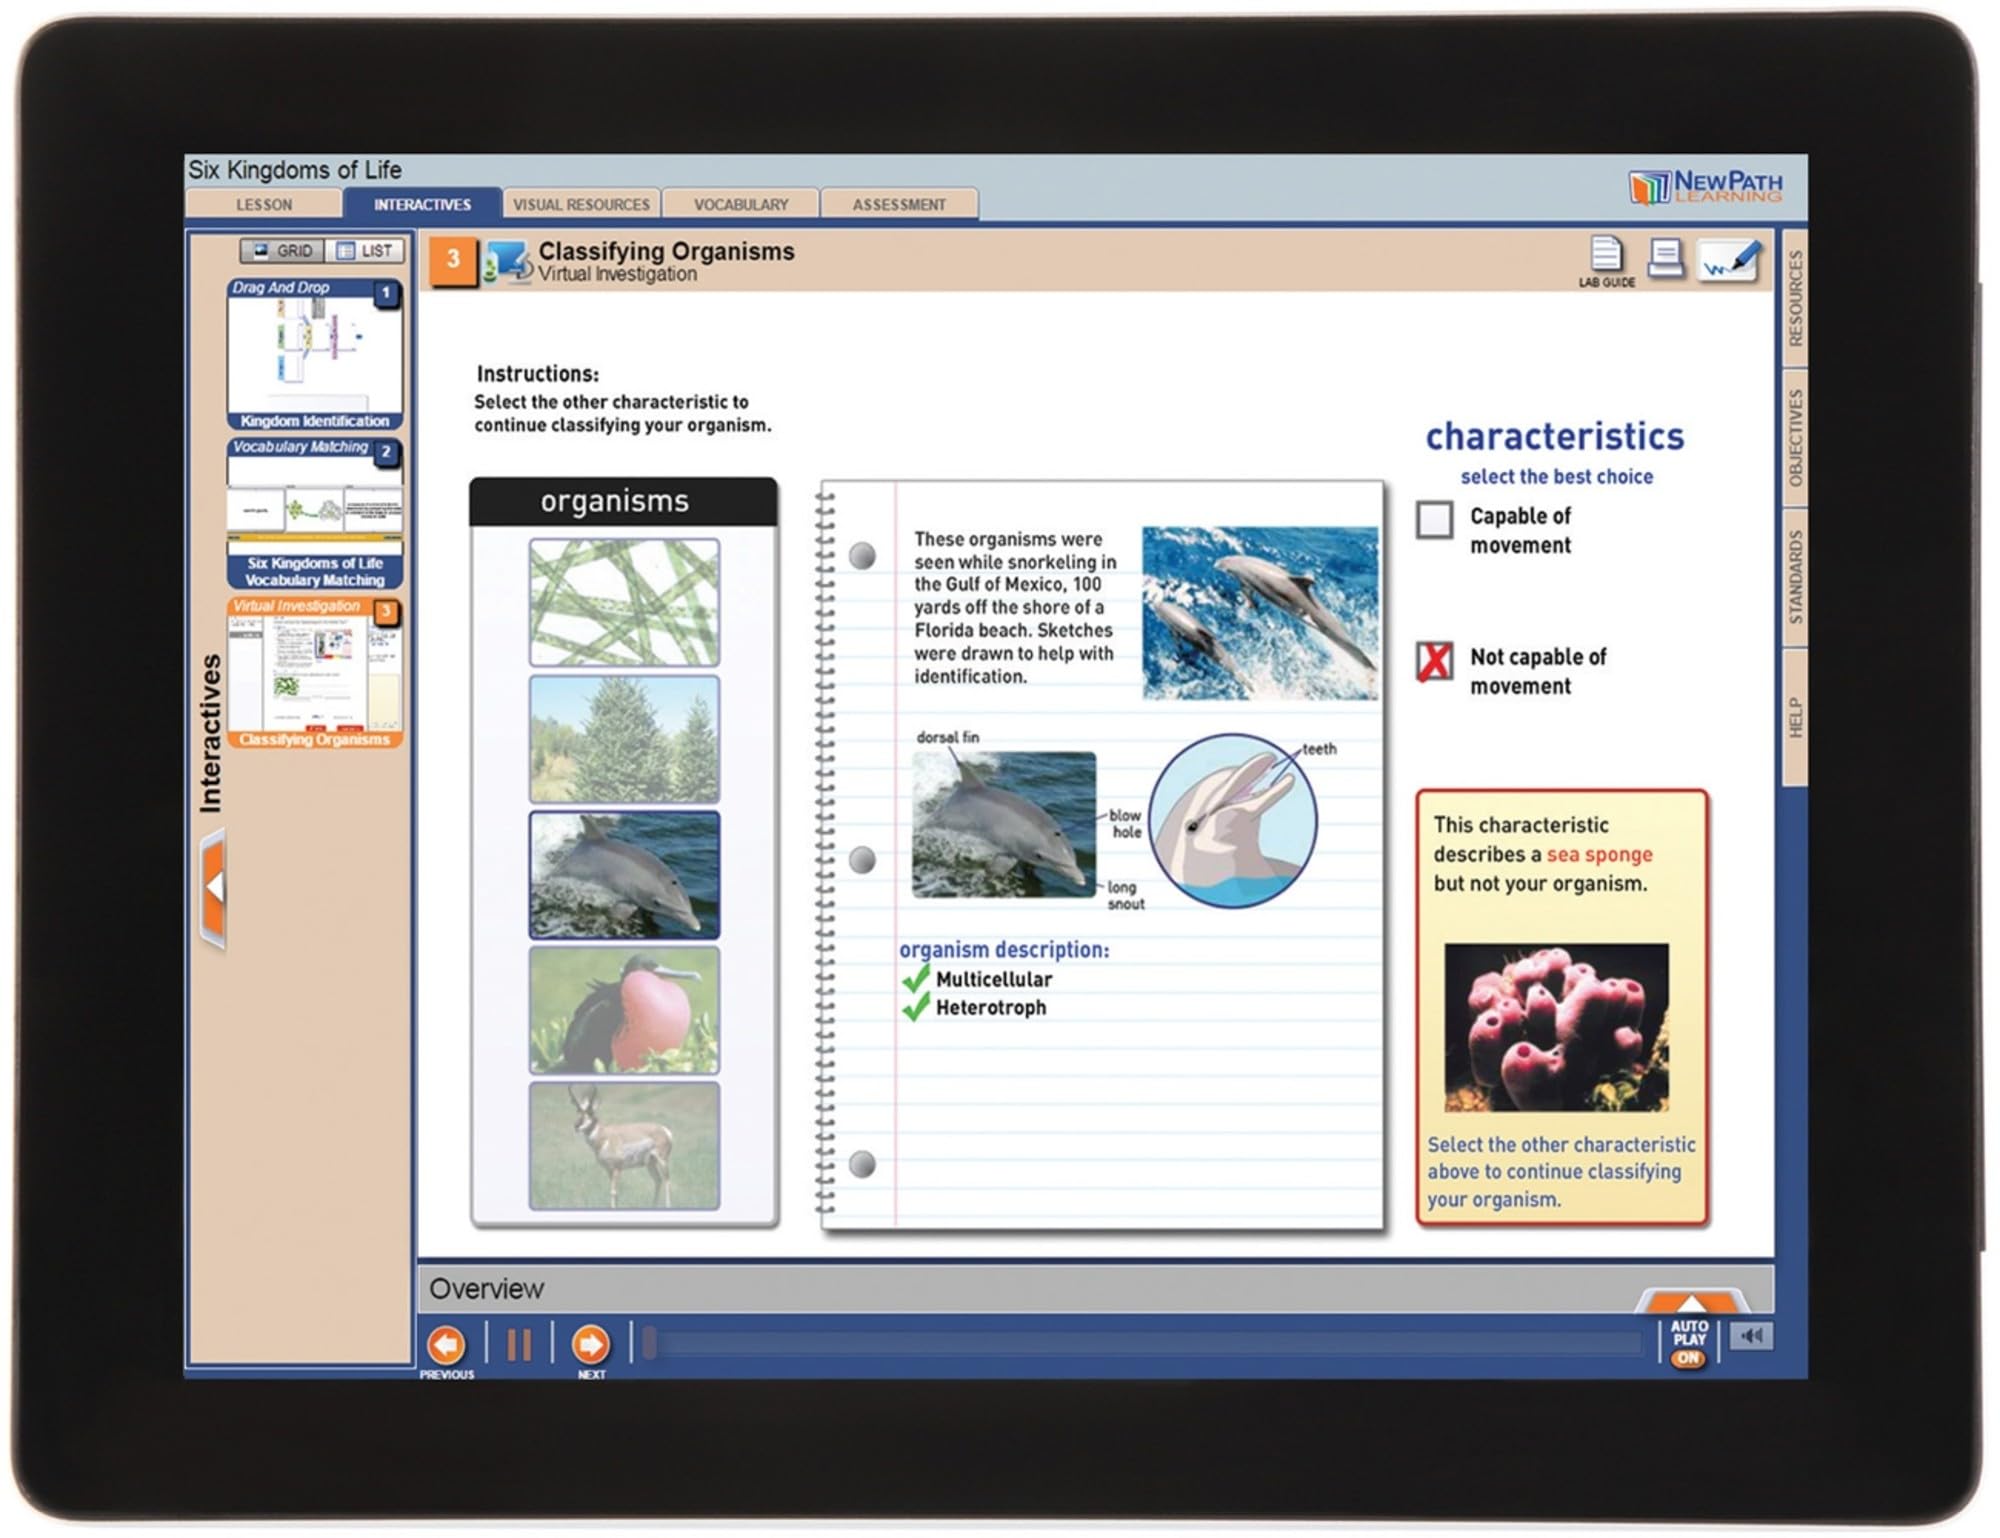Click the printer icon in header
The width and height of the screenshot is (2000, 1538).
click(1666, 259)
